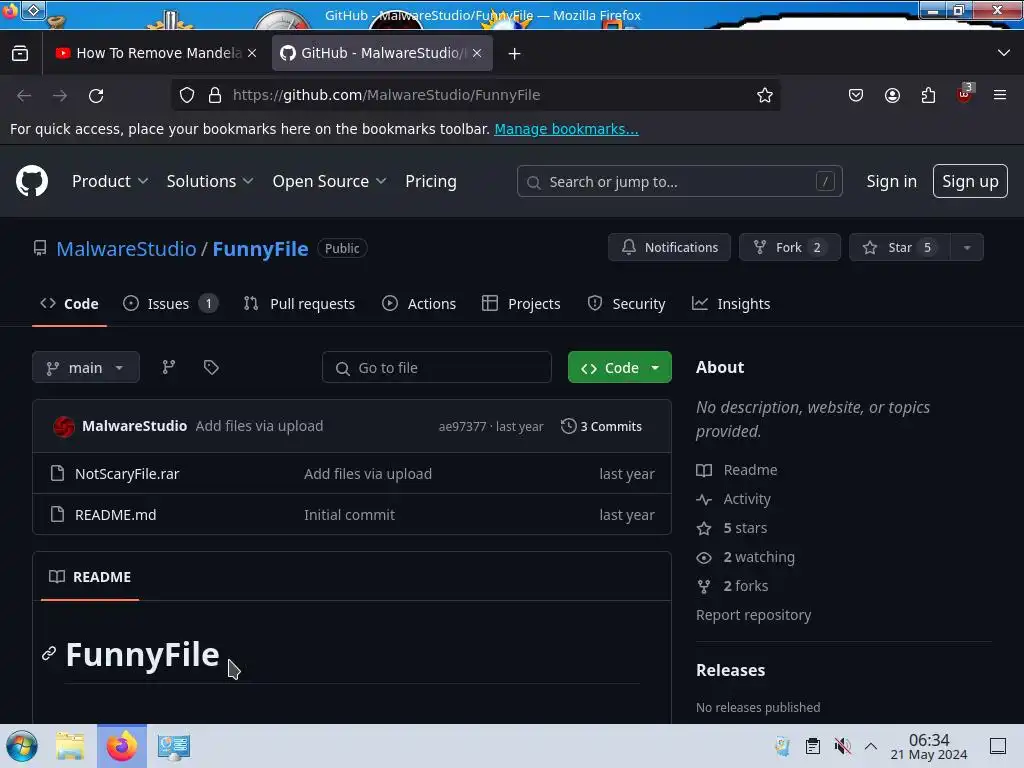1024x768 pixels.
Task: Open the 3 Commits history link
Action: [601, 426]
